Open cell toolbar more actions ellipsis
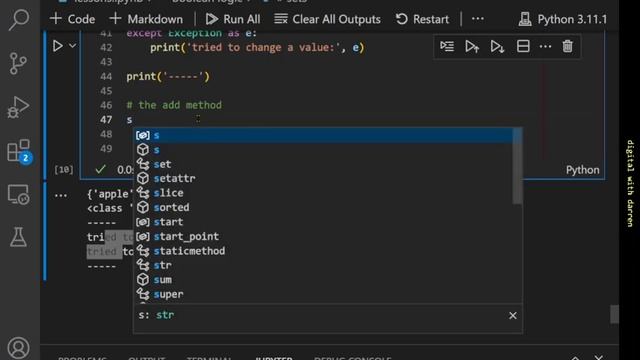The image size is (640, 360). [x=545, y=47]
